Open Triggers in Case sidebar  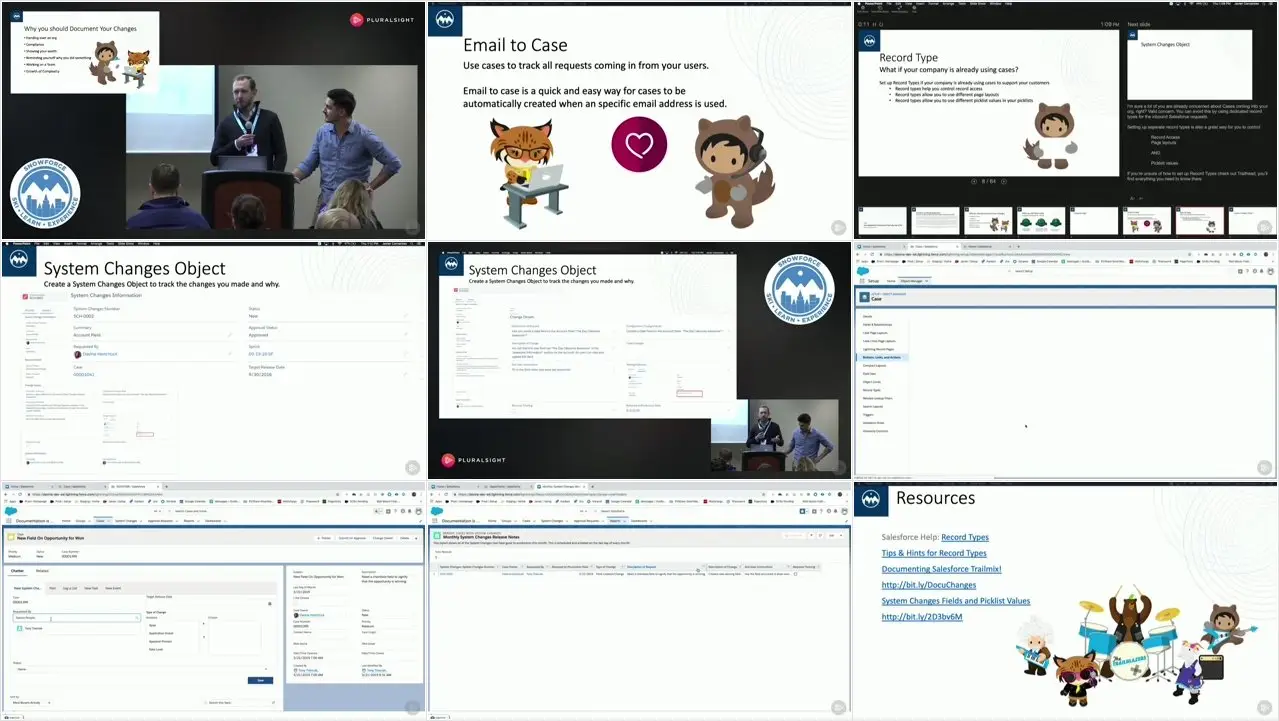(x=868, y=415)
